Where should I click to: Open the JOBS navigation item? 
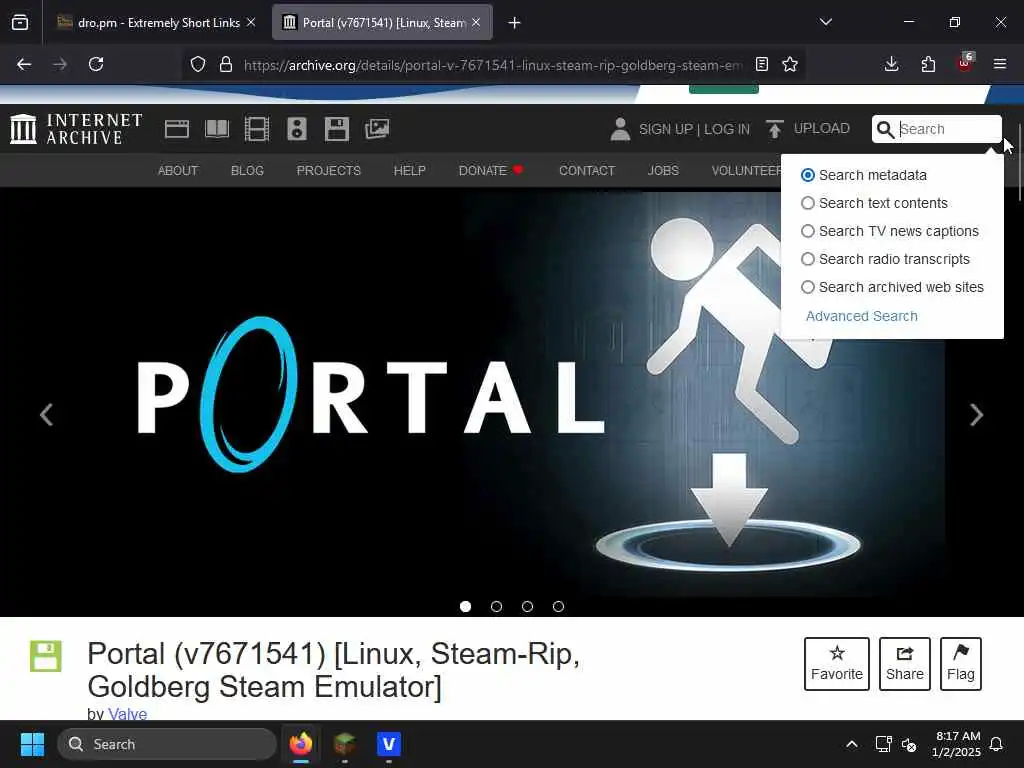coord(663,170)
